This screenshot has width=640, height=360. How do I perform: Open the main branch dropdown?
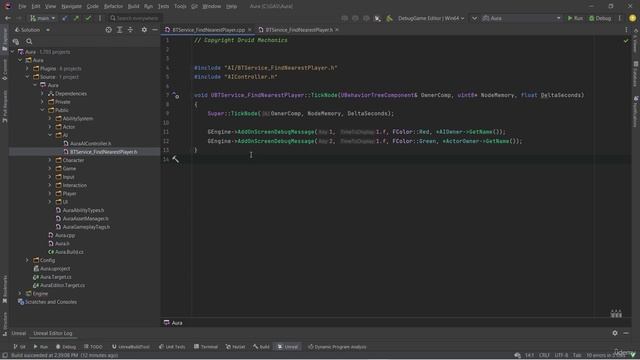[x=42, y=18]
